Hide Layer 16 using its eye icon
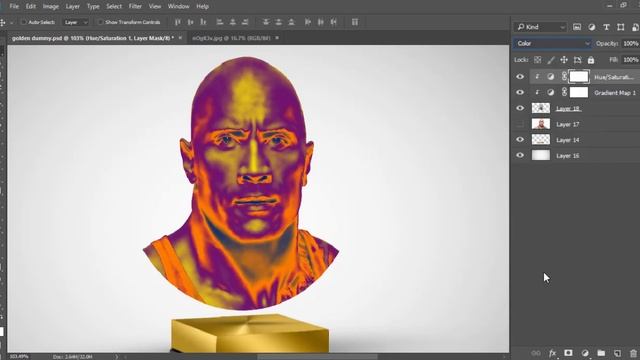The image size is (640, 360). [x=520, y=155]
